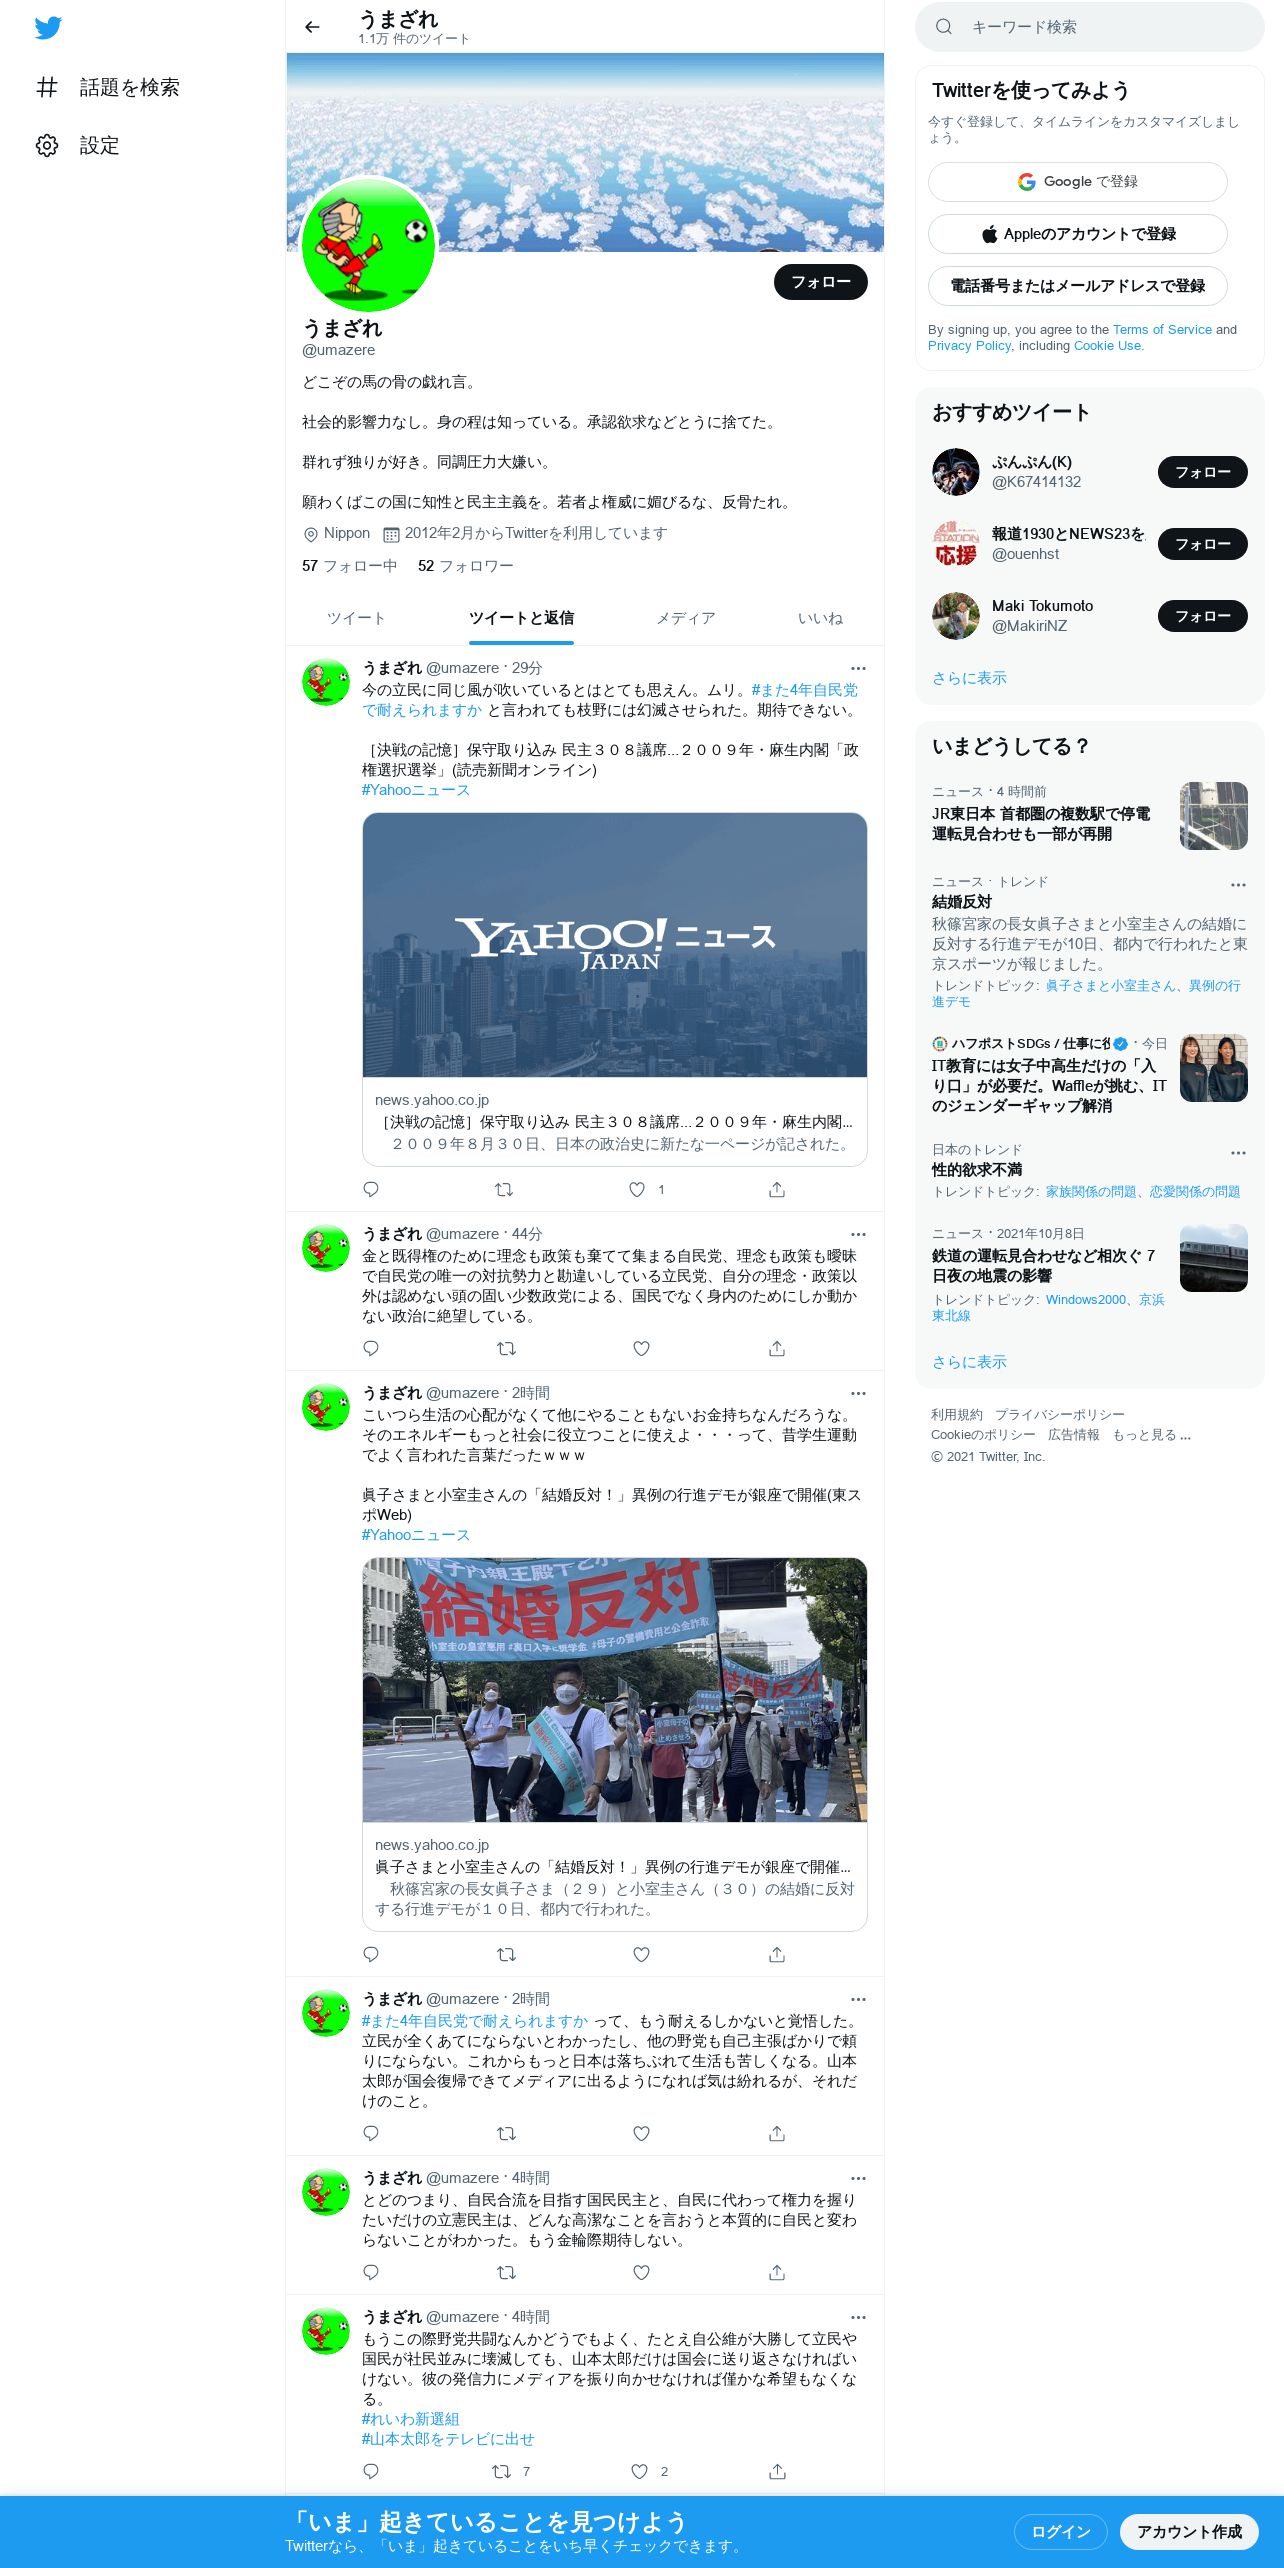
Task: Share the 44分 tweet
Action: (777, 1348)
